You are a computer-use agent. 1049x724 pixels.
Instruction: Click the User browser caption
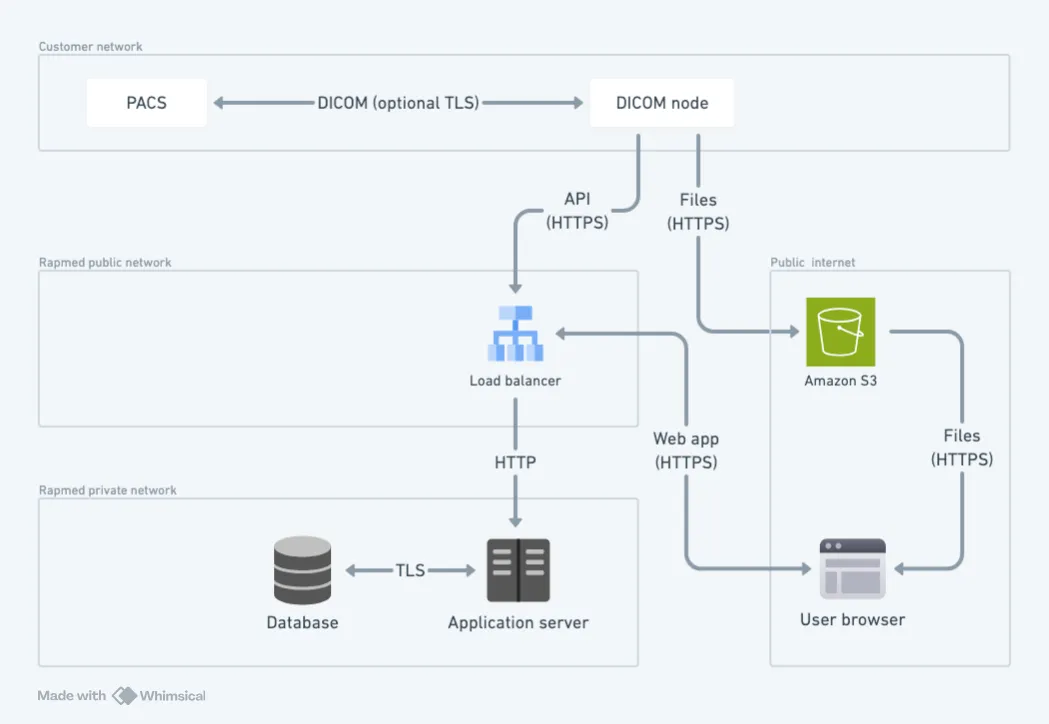pyautogui.click(x=852, y=620)
